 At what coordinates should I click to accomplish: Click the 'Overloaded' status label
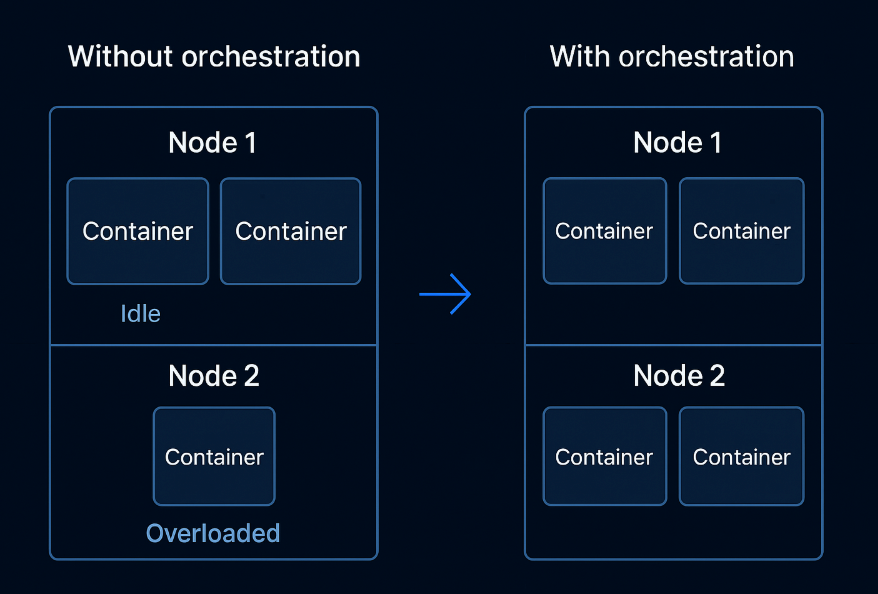click(213, 533)
